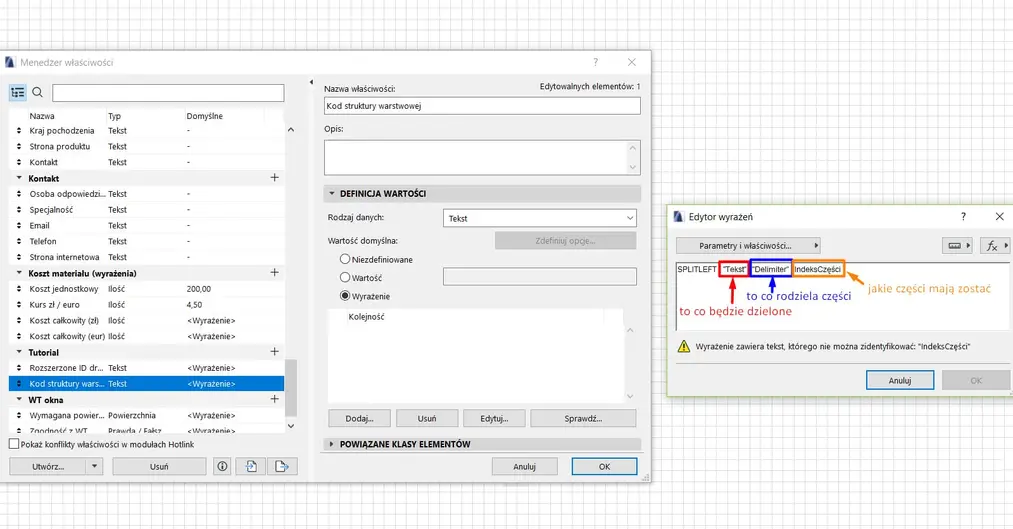The height and width of the screenshot is (529, 1013).
Task: Select the Kraj pochodzenia property row
Action: 147,130
